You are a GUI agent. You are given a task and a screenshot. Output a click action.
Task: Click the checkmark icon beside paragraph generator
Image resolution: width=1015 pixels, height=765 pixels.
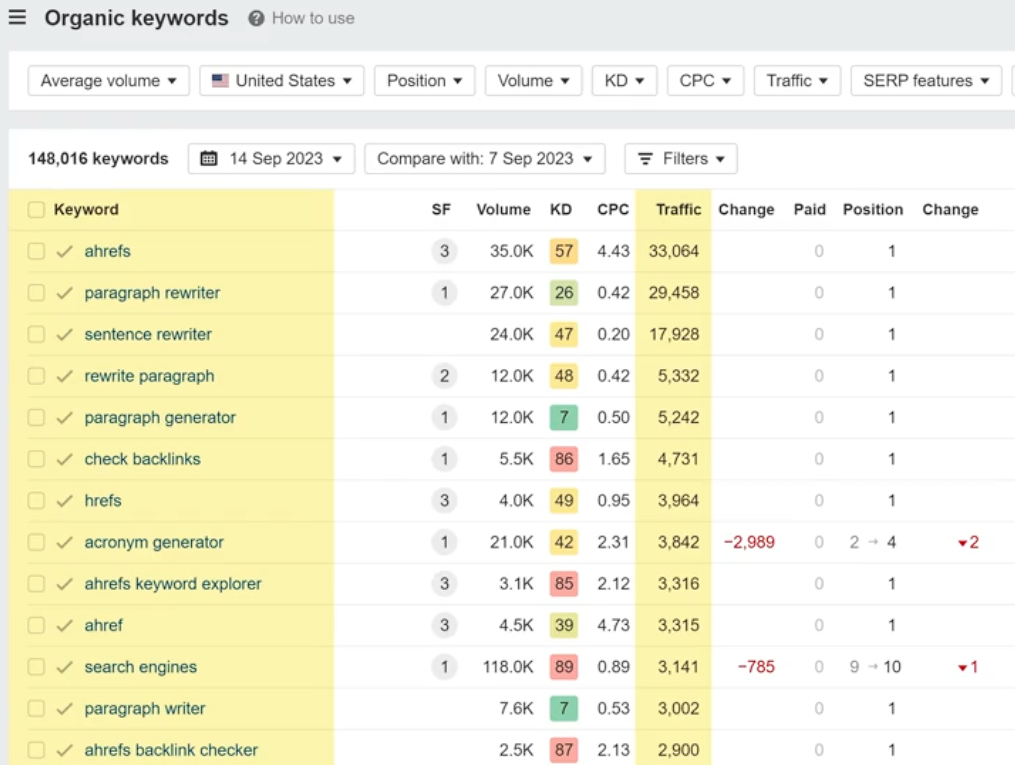[64, 417]
